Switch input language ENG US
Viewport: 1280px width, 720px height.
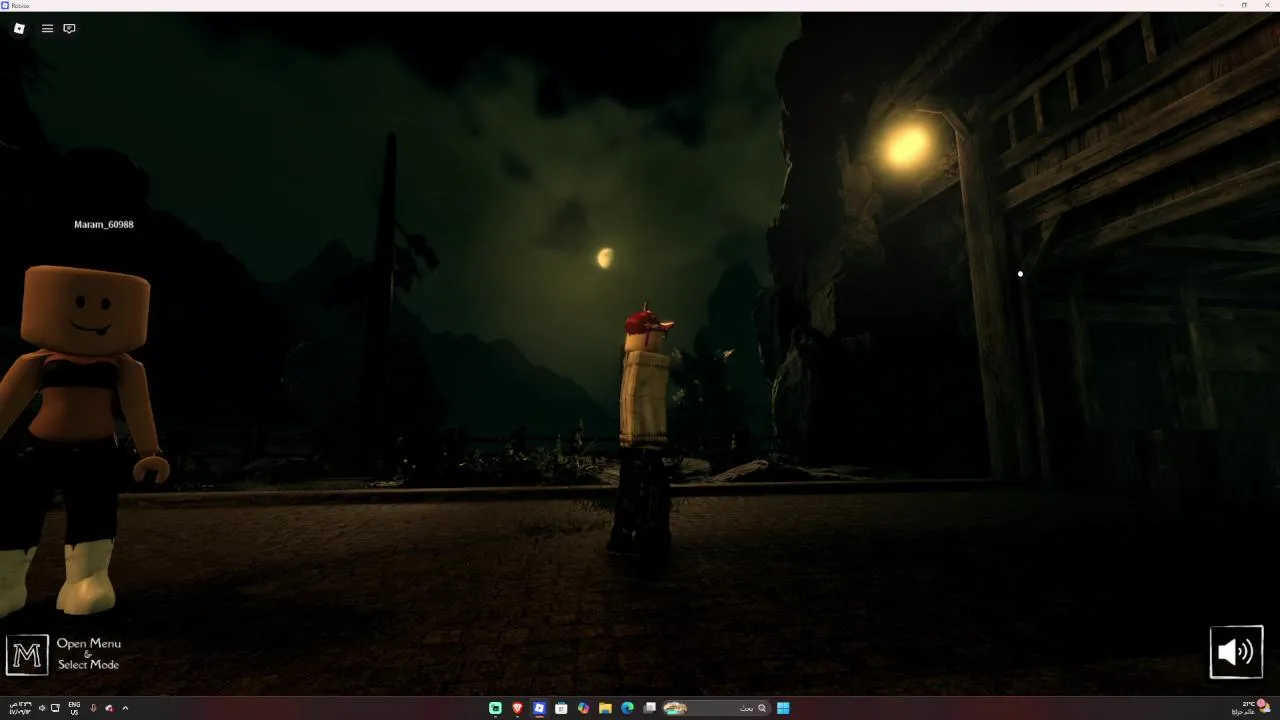(74, 708)
